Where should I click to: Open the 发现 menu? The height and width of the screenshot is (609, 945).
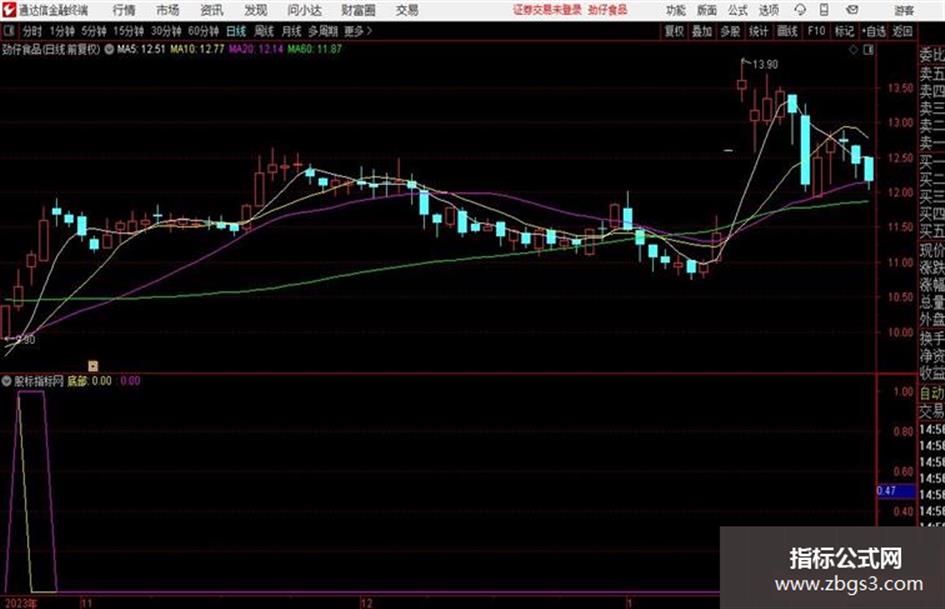pyautogui.click(x=256, y=10)
